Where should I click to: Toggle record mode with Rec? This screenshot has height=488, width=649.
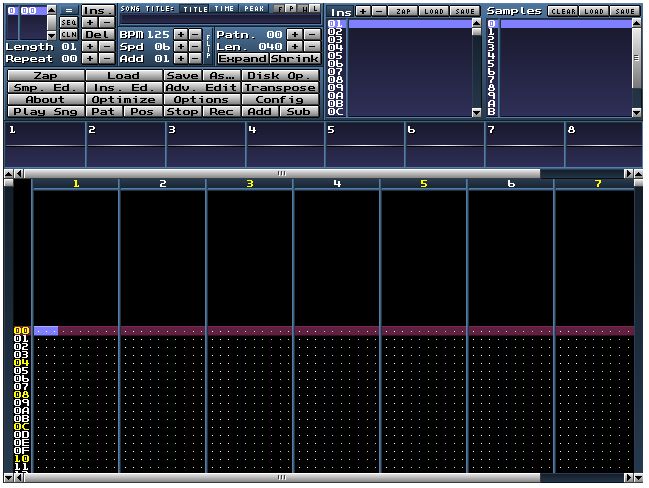coord(221,111)
